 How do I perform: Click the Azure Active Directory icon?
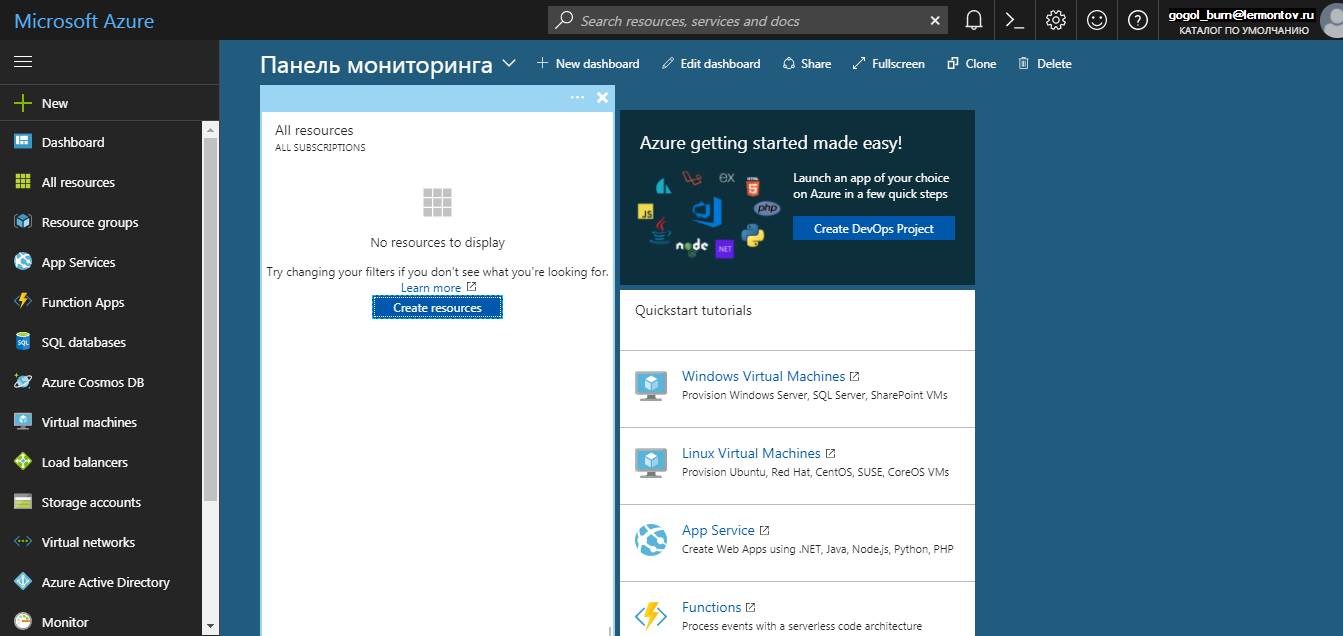tap(23, 582)
